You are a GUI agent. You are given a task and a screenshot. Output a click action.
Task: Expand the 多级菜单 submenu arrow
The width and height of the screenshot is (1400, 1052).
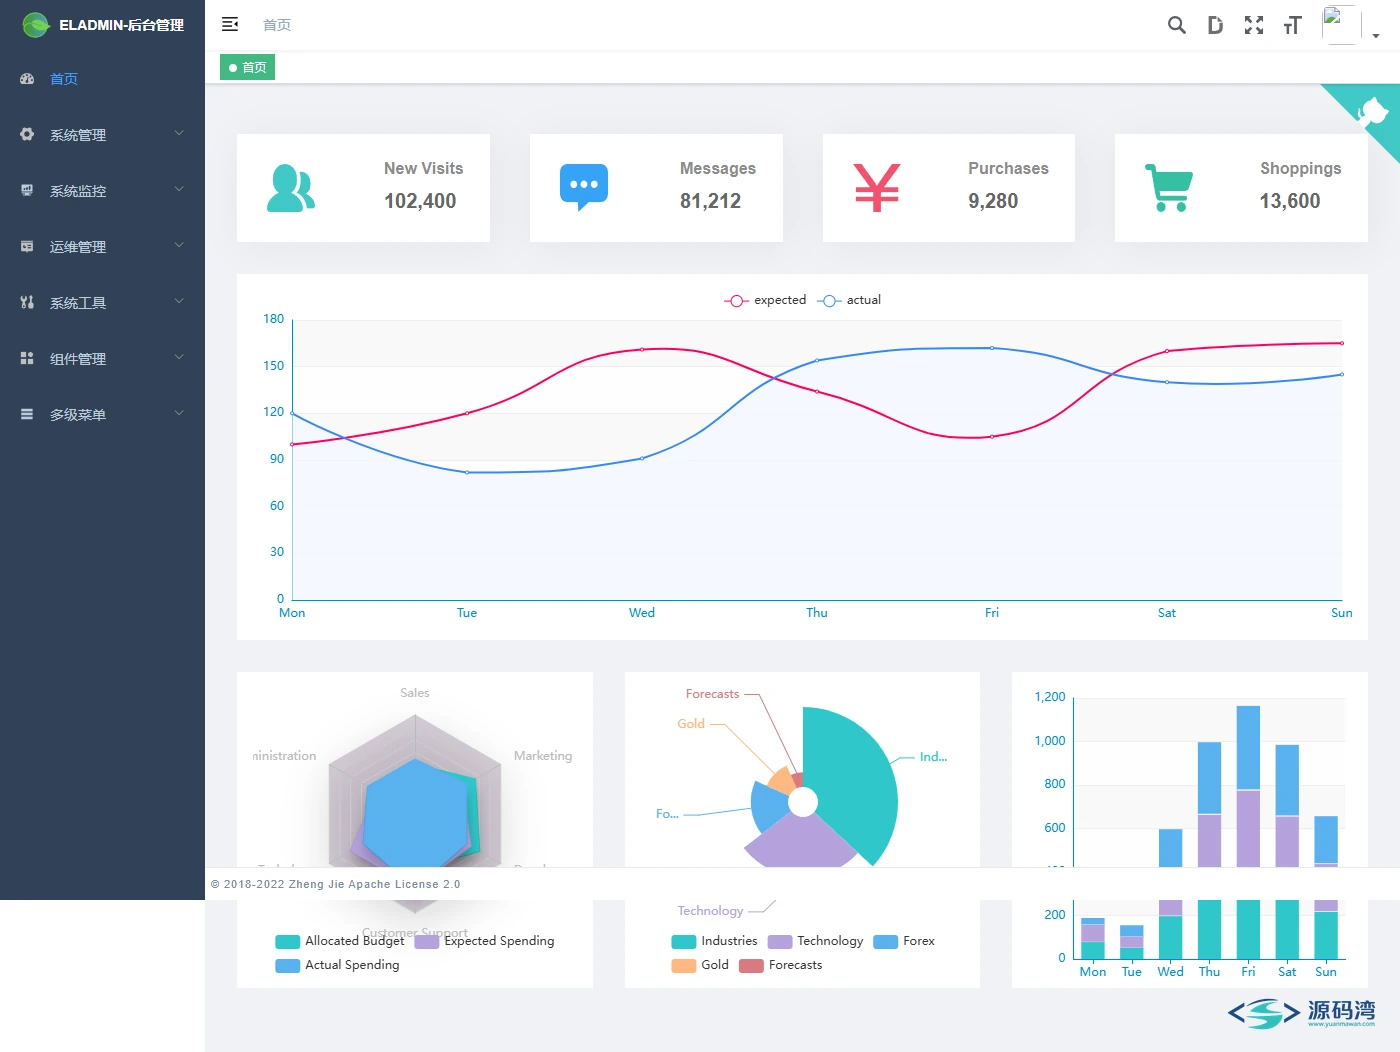pyautogui.click(x=179, y=413)
